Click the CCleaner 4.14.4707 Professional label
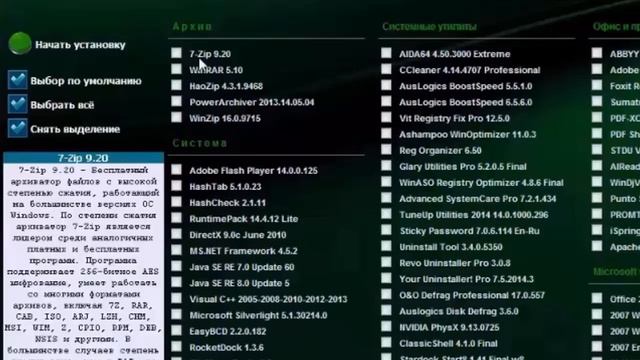This screenshot has height=360, width=640. tap(470, 70)
